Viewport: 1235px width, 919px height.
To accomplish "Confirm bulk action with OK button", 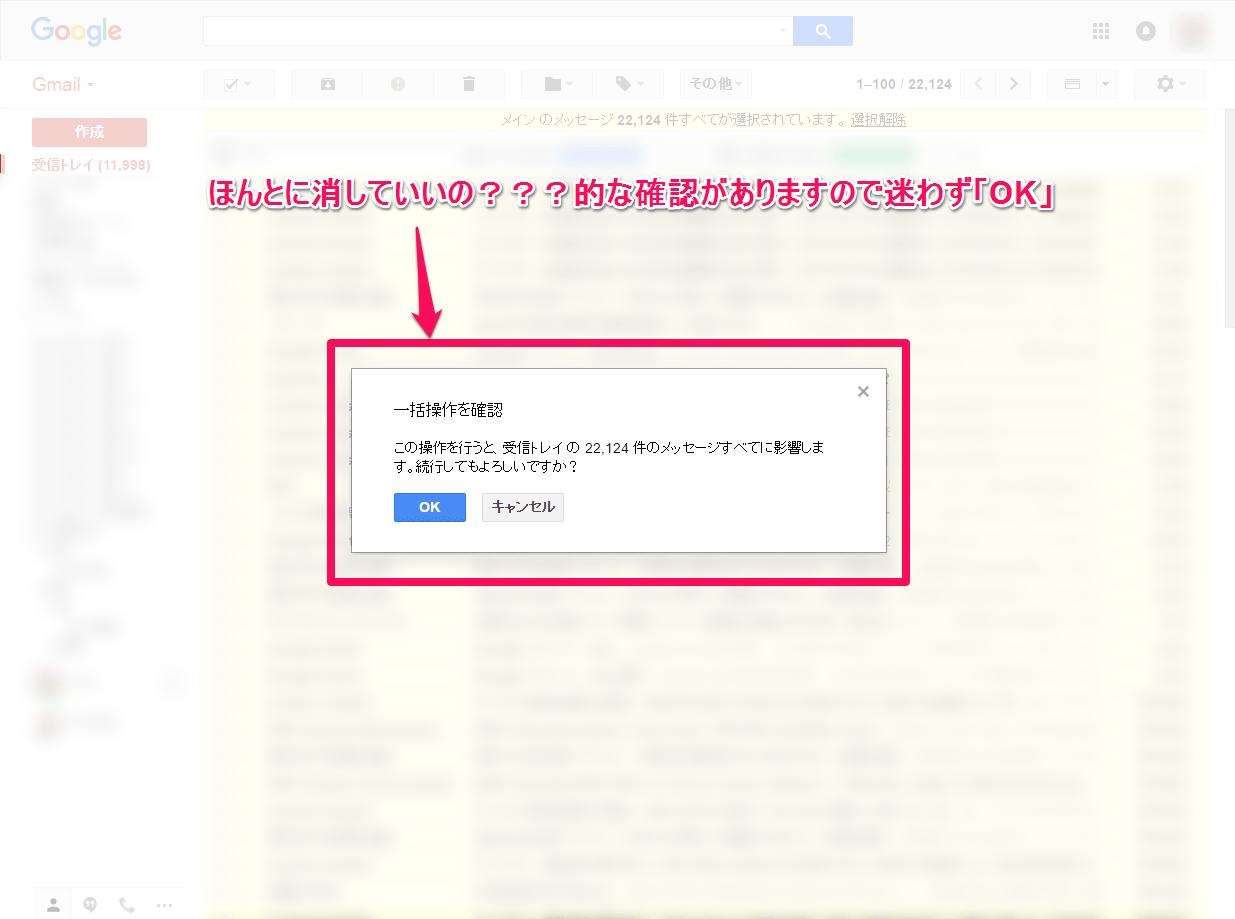I will click(429, 507).
